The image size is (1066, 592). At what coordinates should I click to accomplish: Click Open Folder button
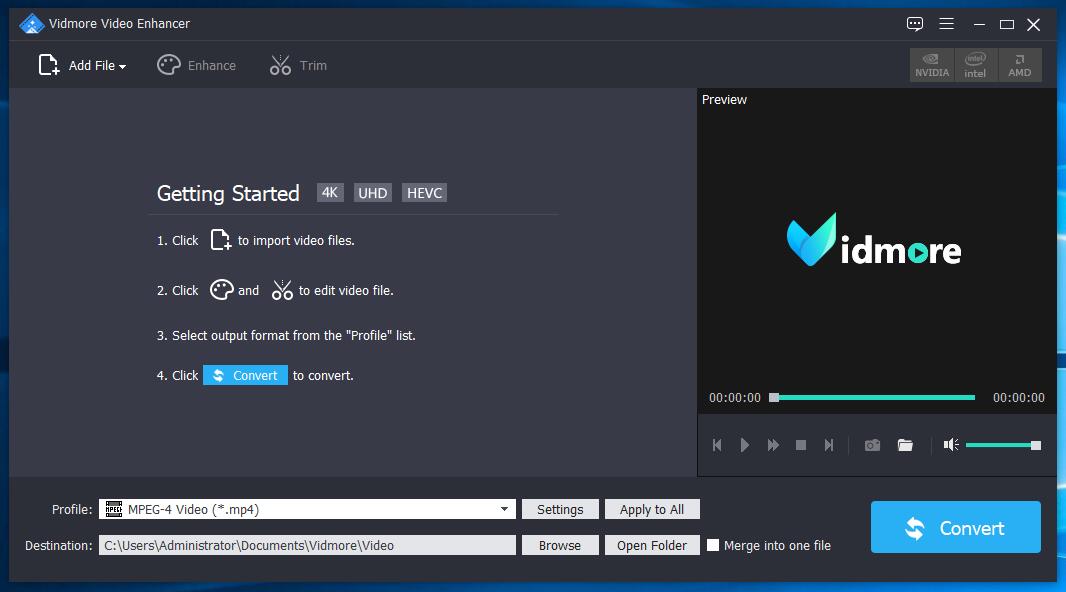pos(652,545)
